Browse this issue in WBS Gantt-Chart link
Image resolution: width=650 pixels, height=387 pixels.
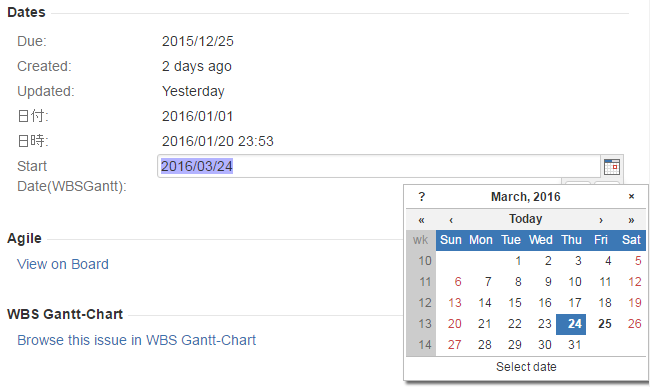136,340
